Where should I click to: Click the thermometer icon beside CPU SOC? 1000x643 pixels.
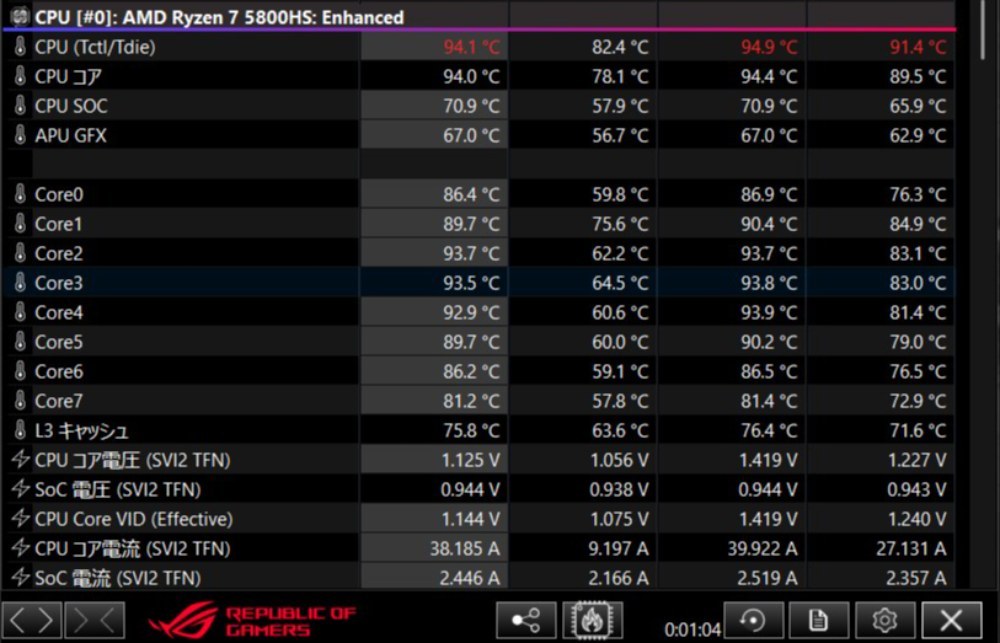(x=20, y=106)
